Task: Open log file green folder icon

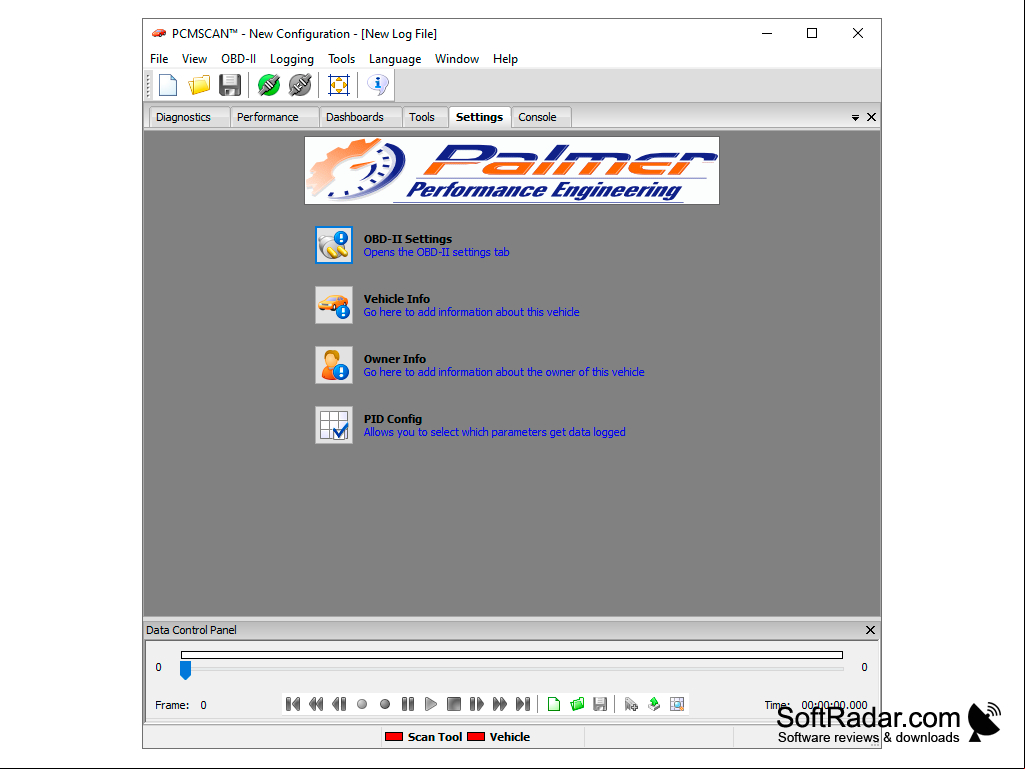Action: click(x=577, y=704)
